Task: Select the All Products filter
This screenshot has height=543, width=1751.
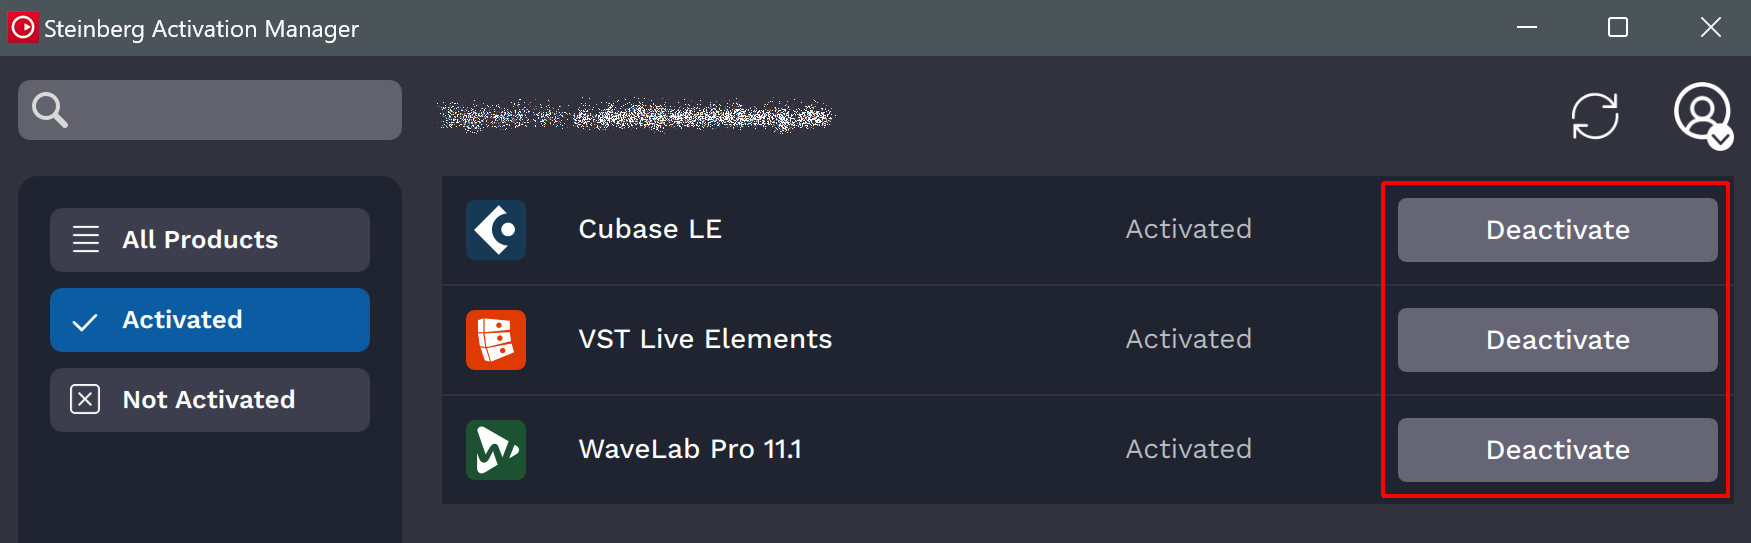Action: [x=210, y=240]
